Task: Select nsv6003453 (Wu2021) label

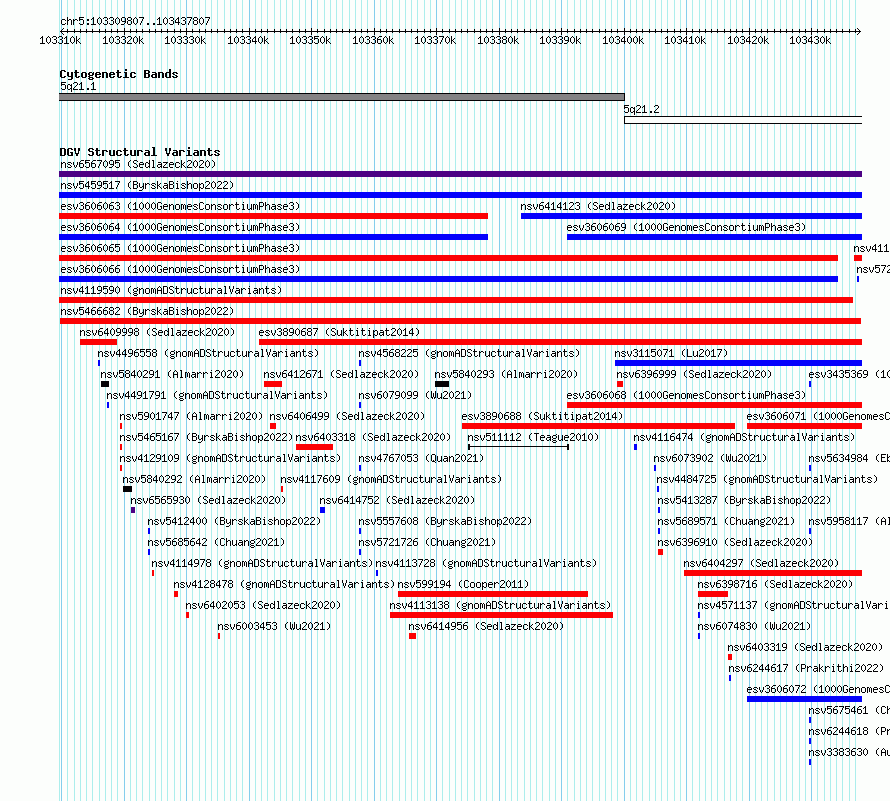Action: tap(274, 626)
